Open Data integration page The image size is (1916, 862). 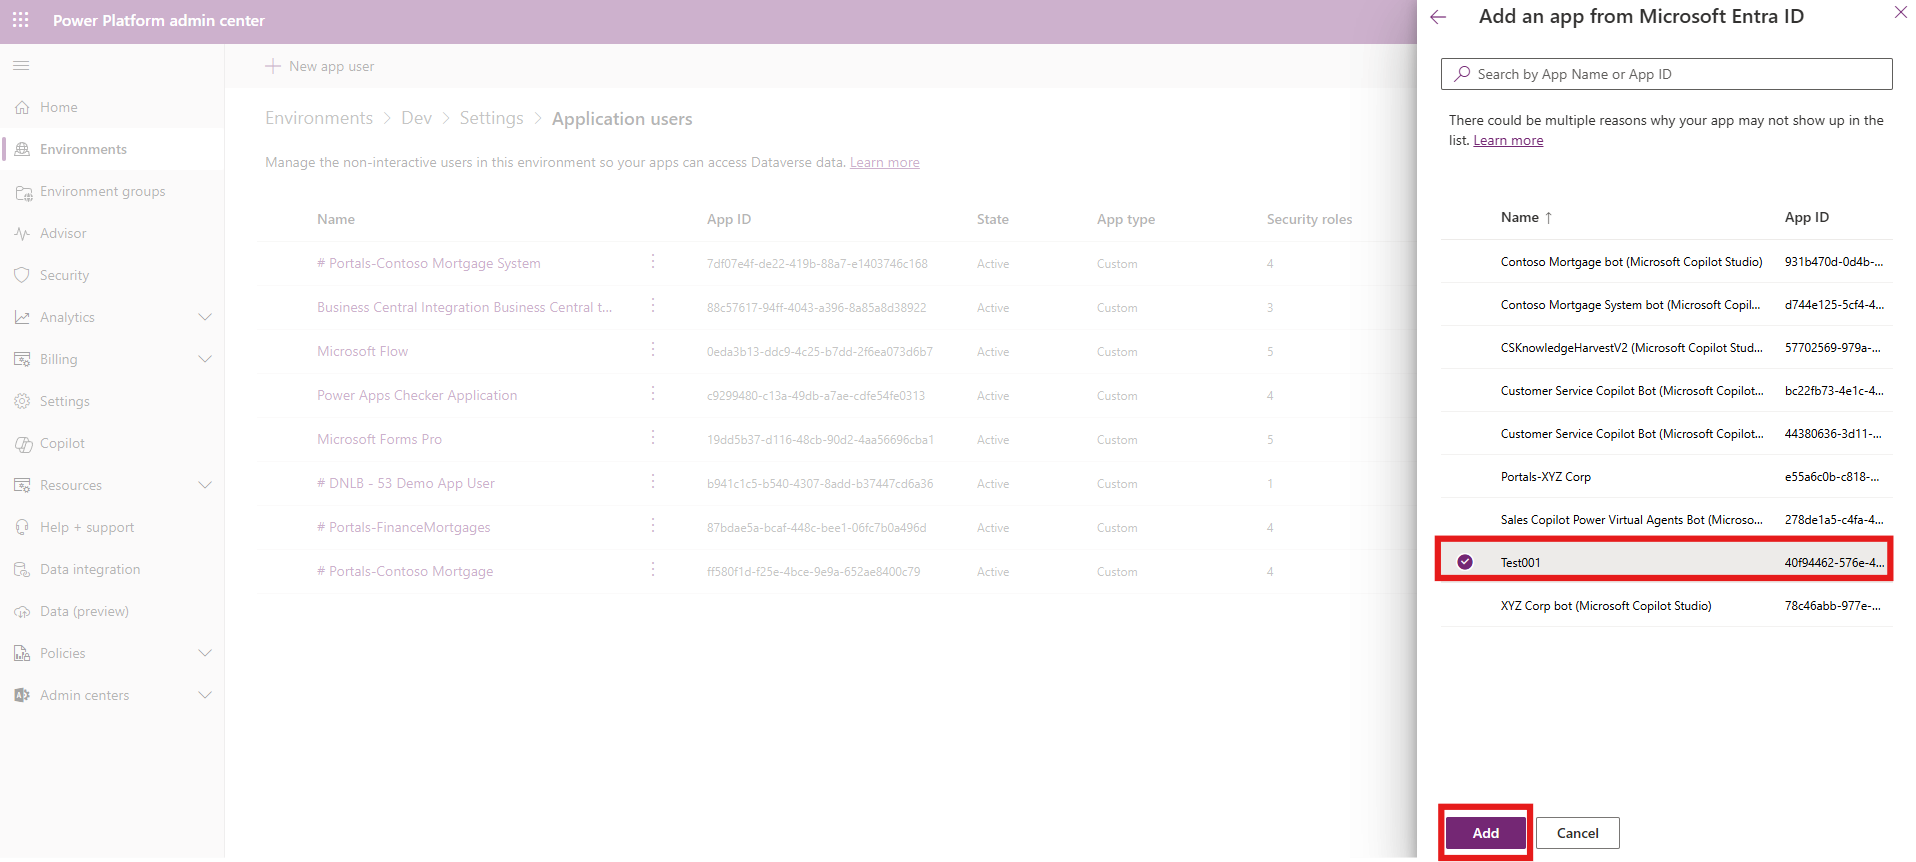90,570
